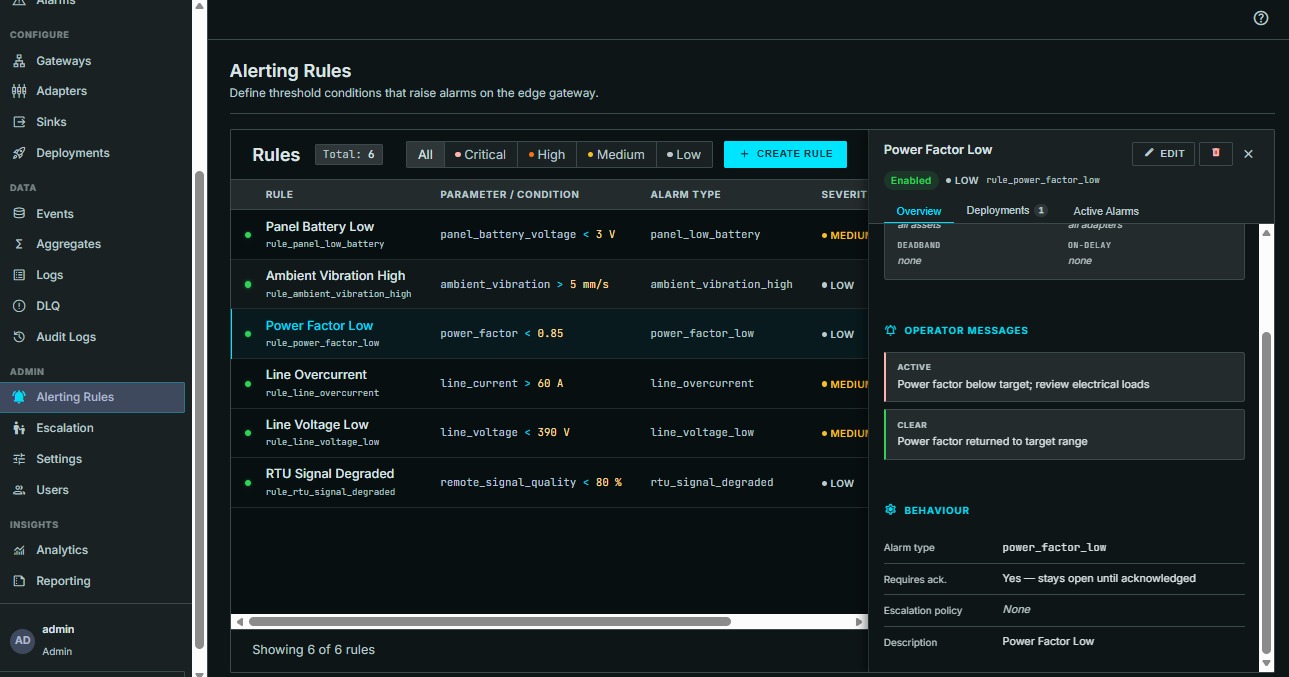The height and width of the screenshot is (677, 1289).
Task: Click the Alerting Rules bell icon
Action: coord(19,397)
